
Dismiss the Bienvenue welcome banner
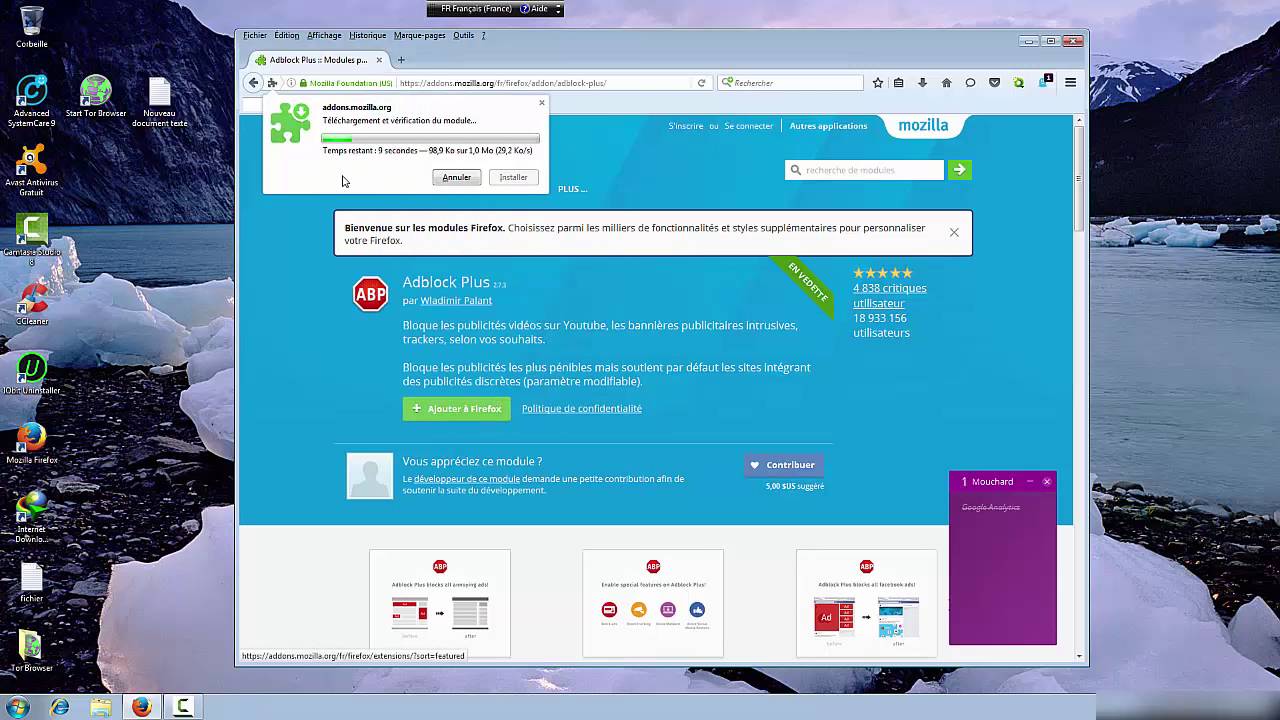click(954, 232)
